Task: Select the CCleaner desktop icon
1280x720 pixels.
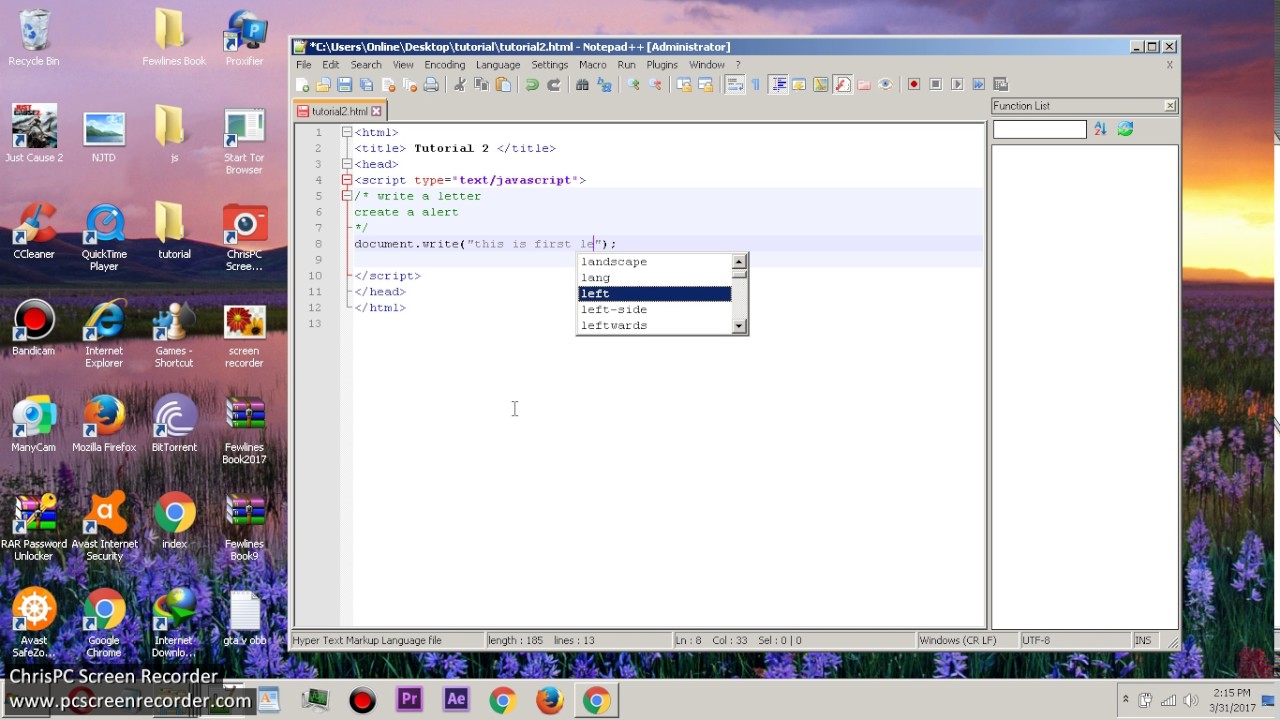Action: click(33, 232)
